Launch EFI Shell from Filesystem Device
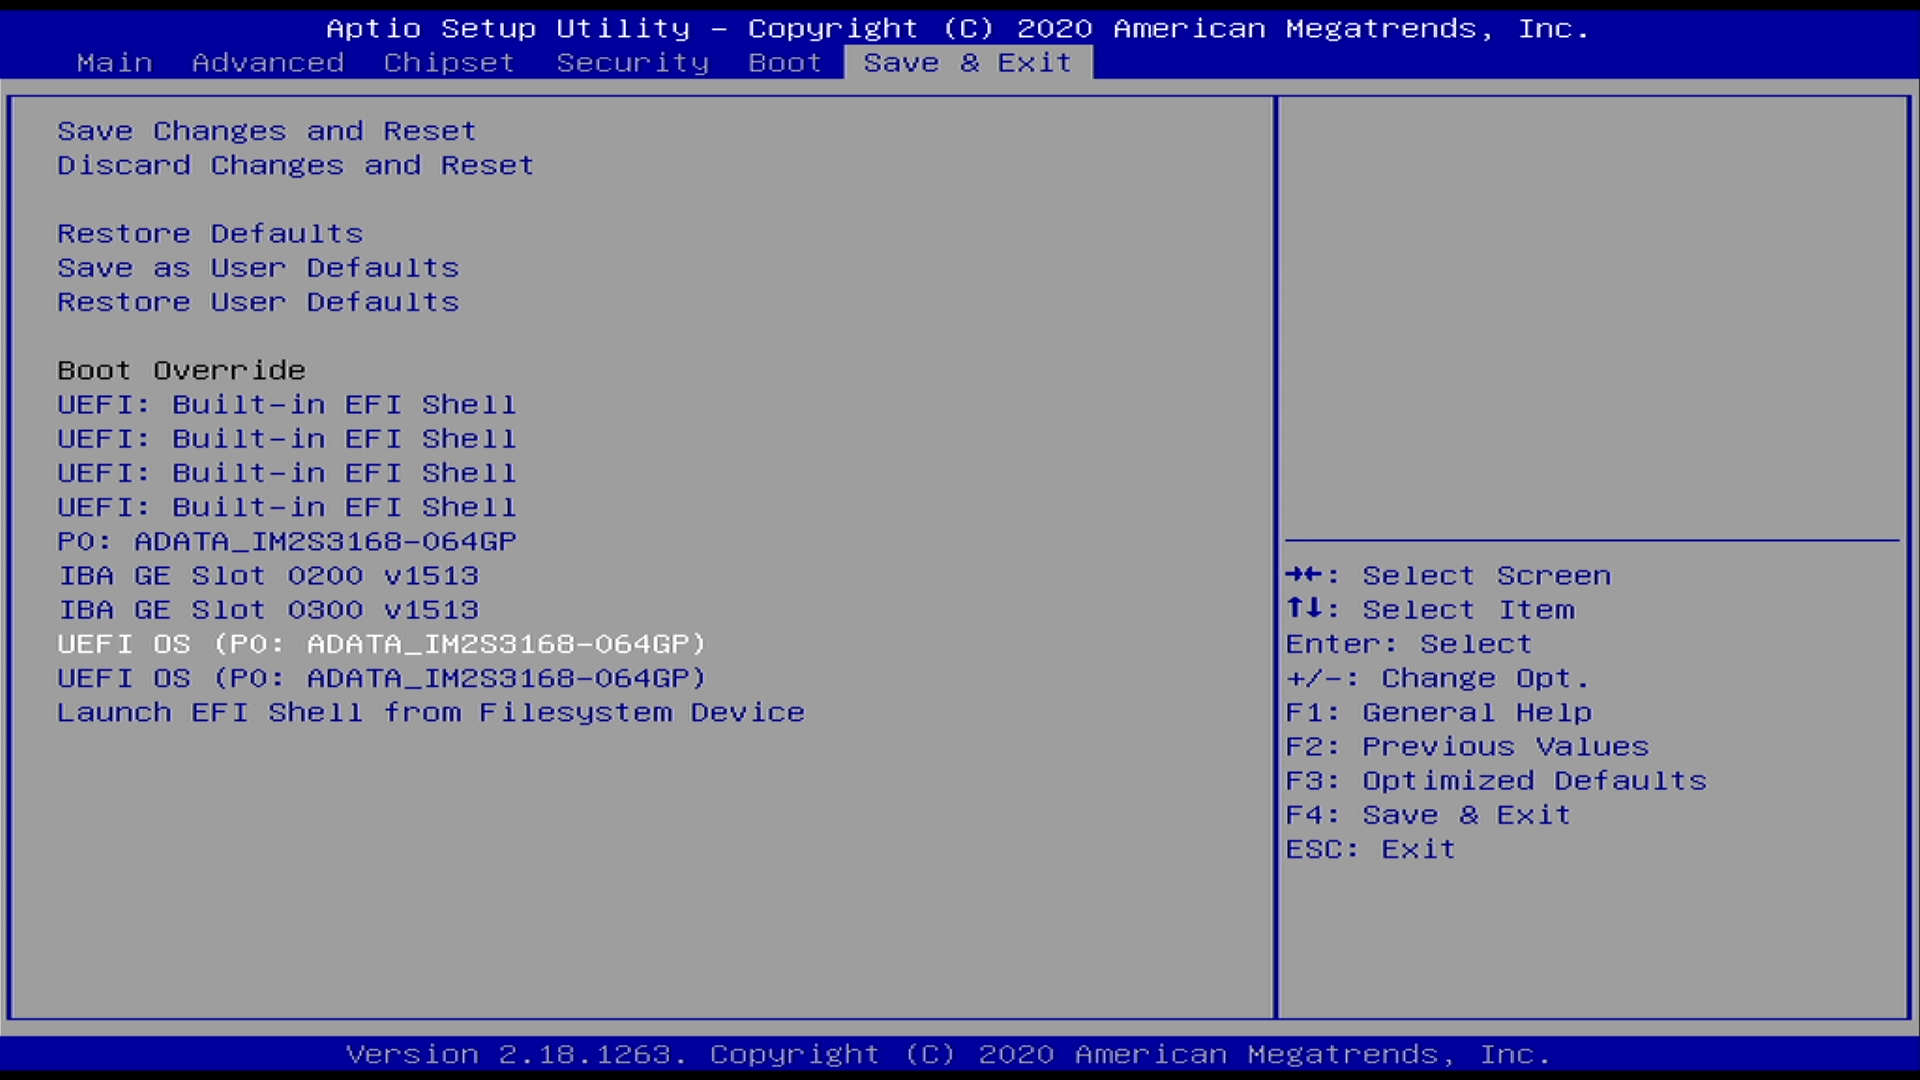The image size is (1920, 1080). click(430, 712)
